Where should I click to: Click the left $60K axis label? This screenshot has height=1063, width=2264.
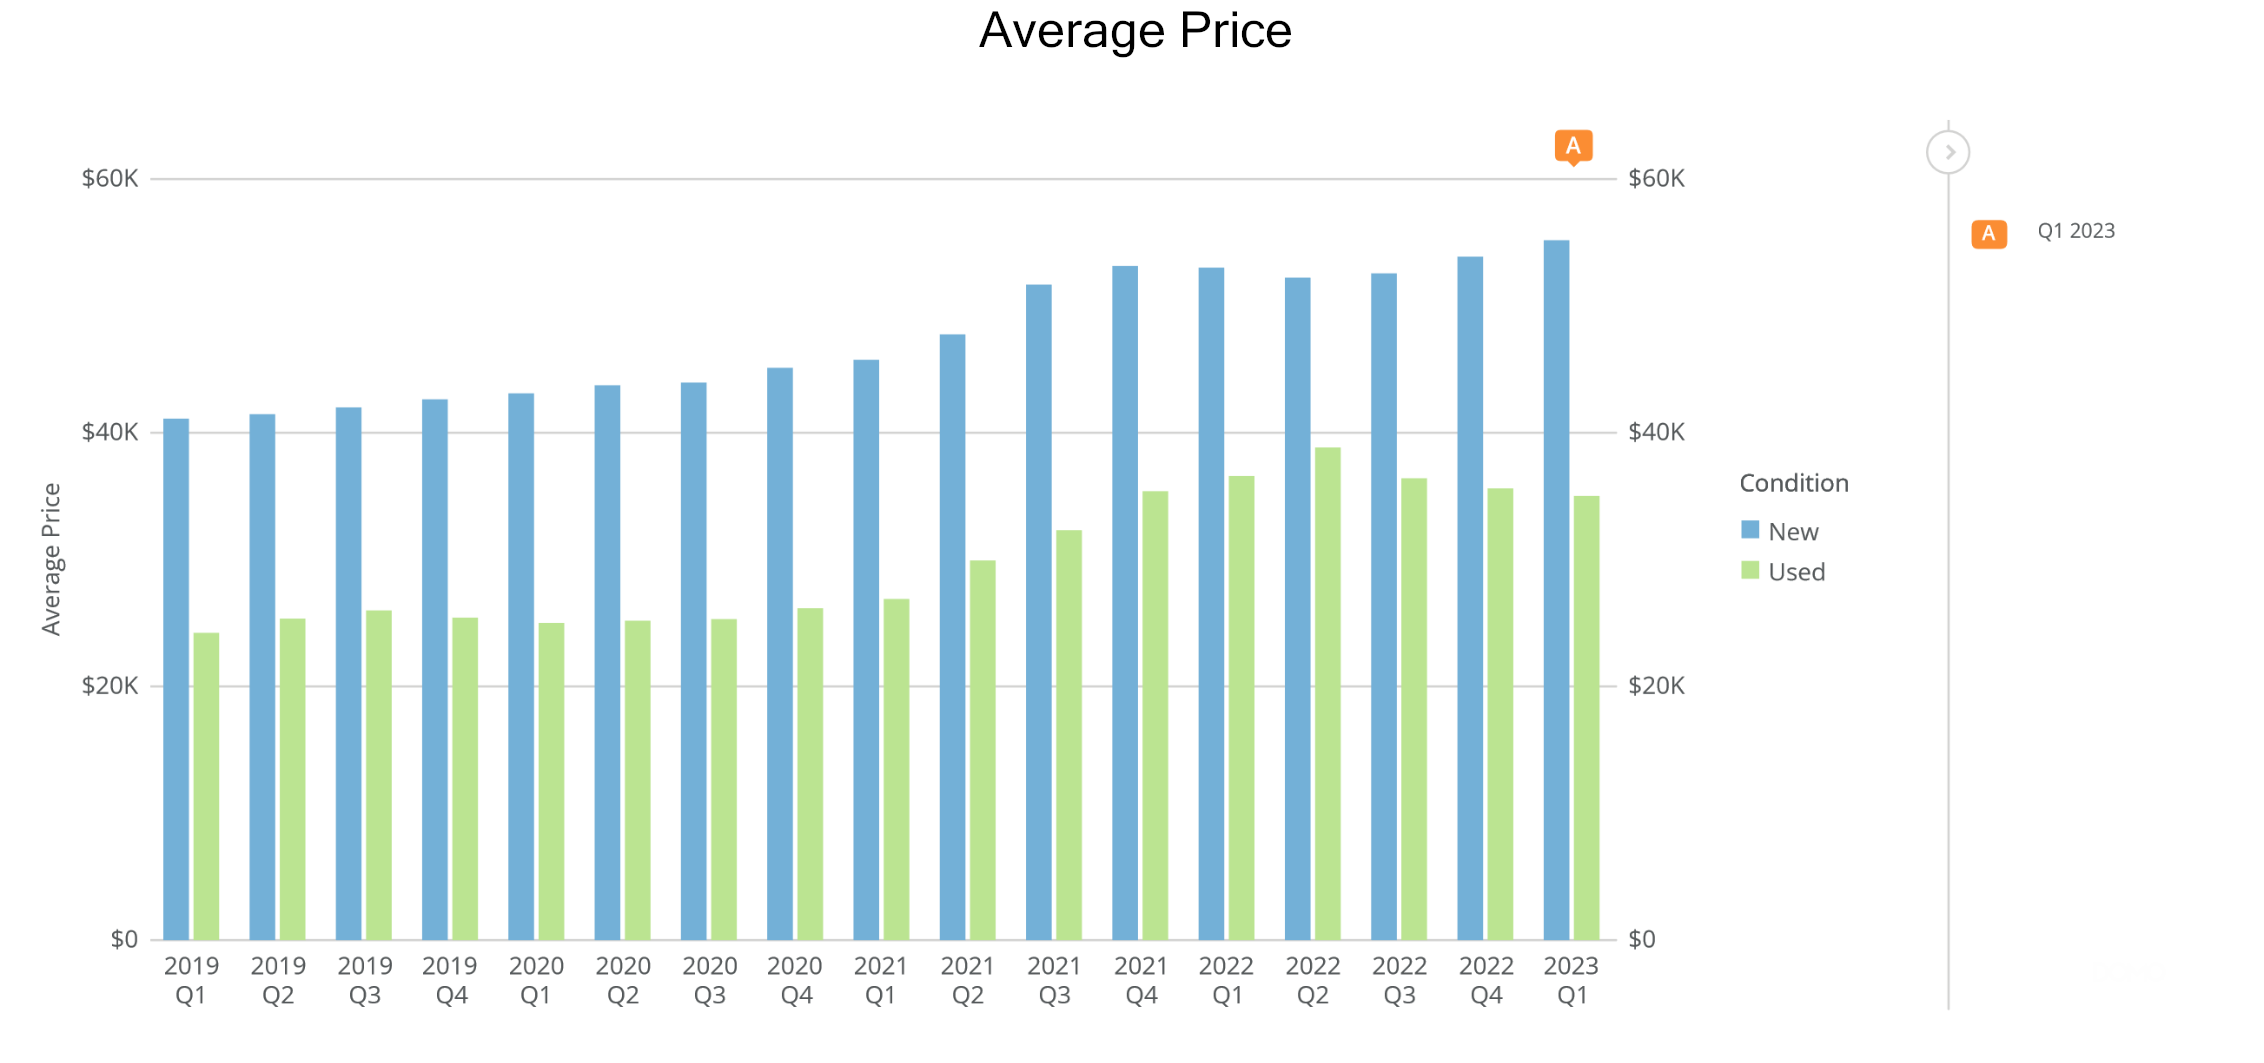pos(110,179)
